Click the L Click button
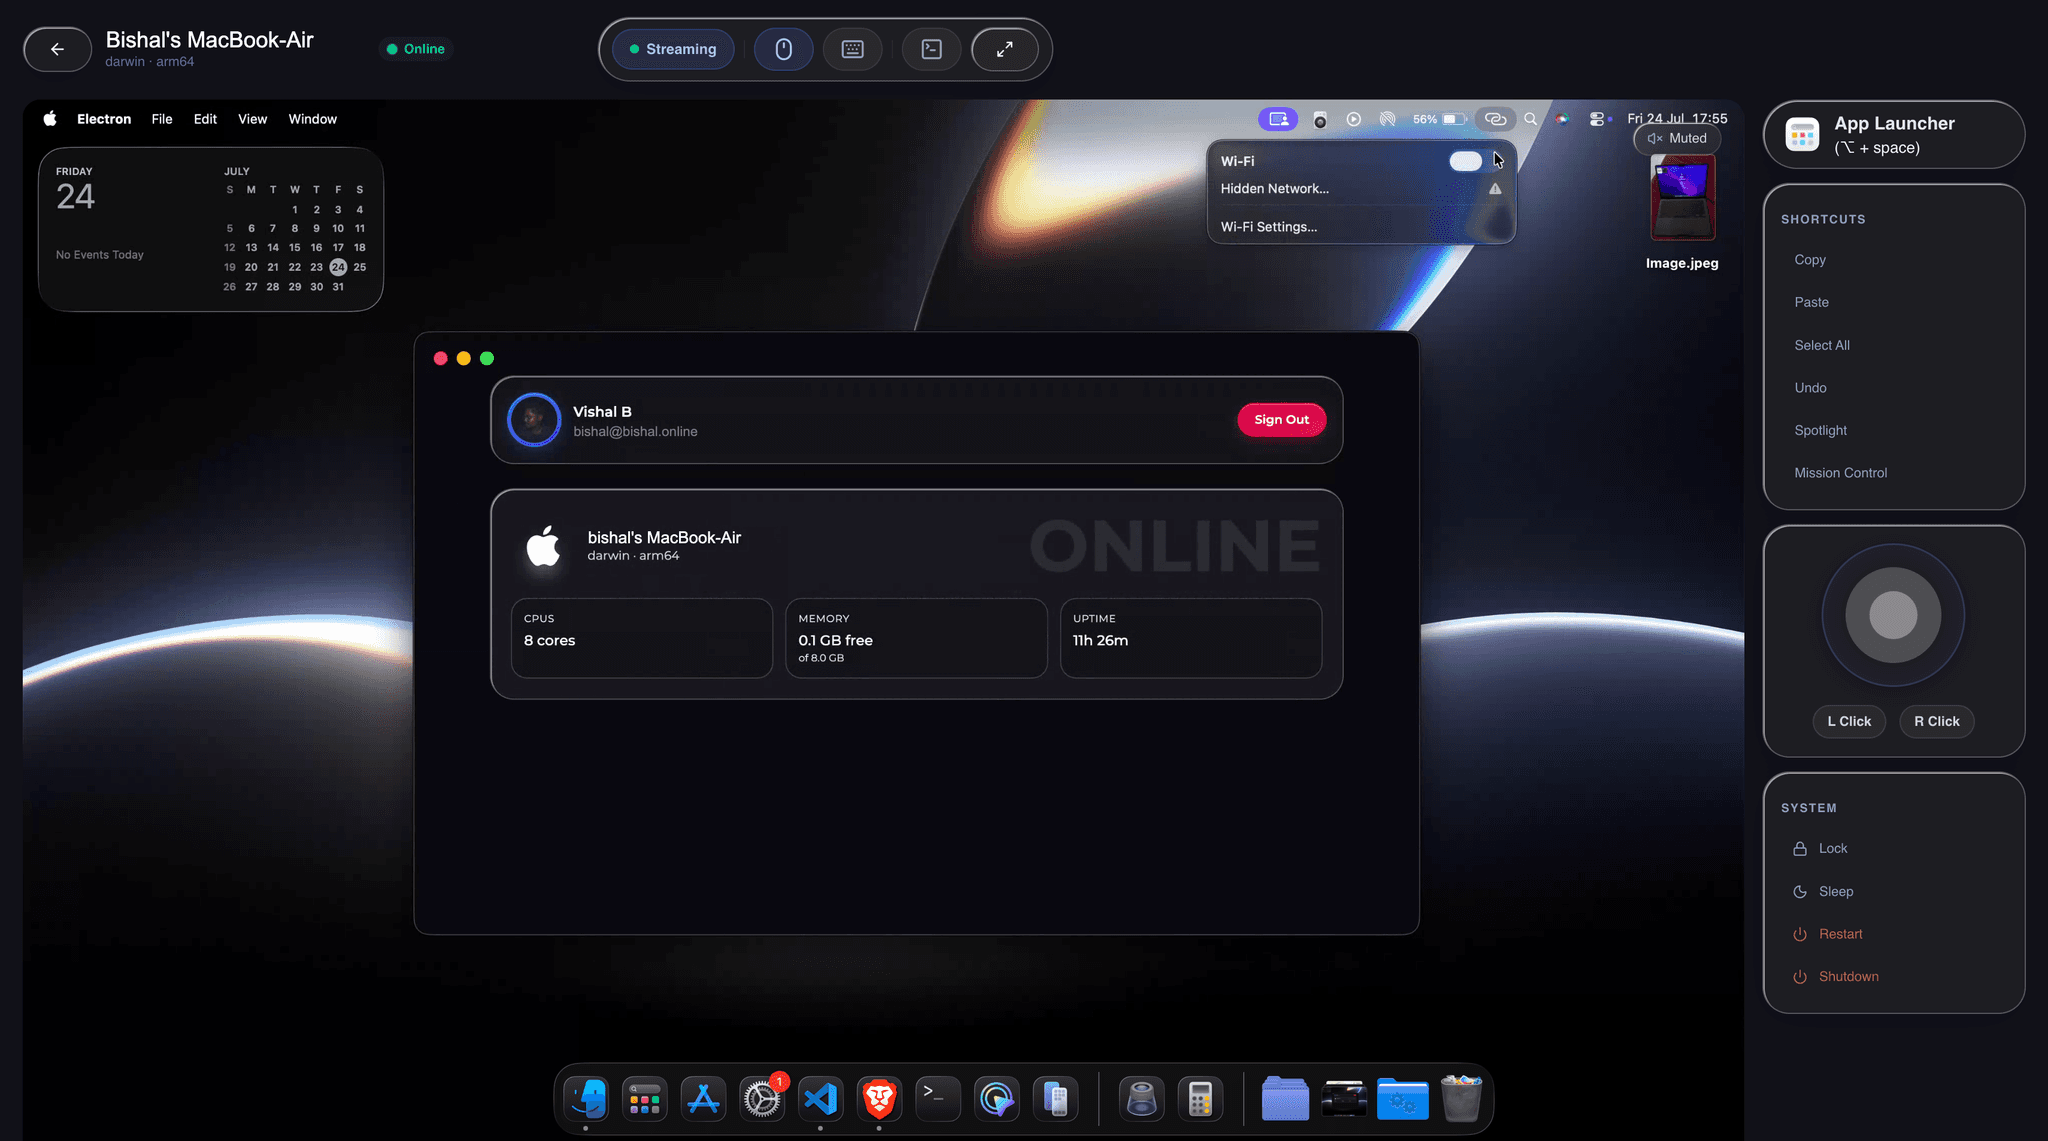Screen dimensions: 2048x1141 pos(1849,721)
